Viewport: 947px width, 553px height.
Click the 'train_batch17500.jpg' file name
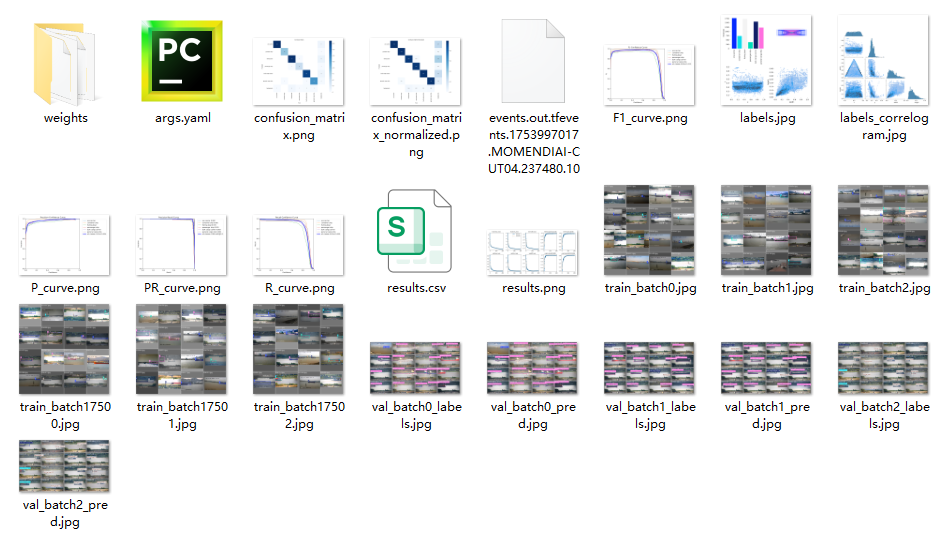point(65,415)
